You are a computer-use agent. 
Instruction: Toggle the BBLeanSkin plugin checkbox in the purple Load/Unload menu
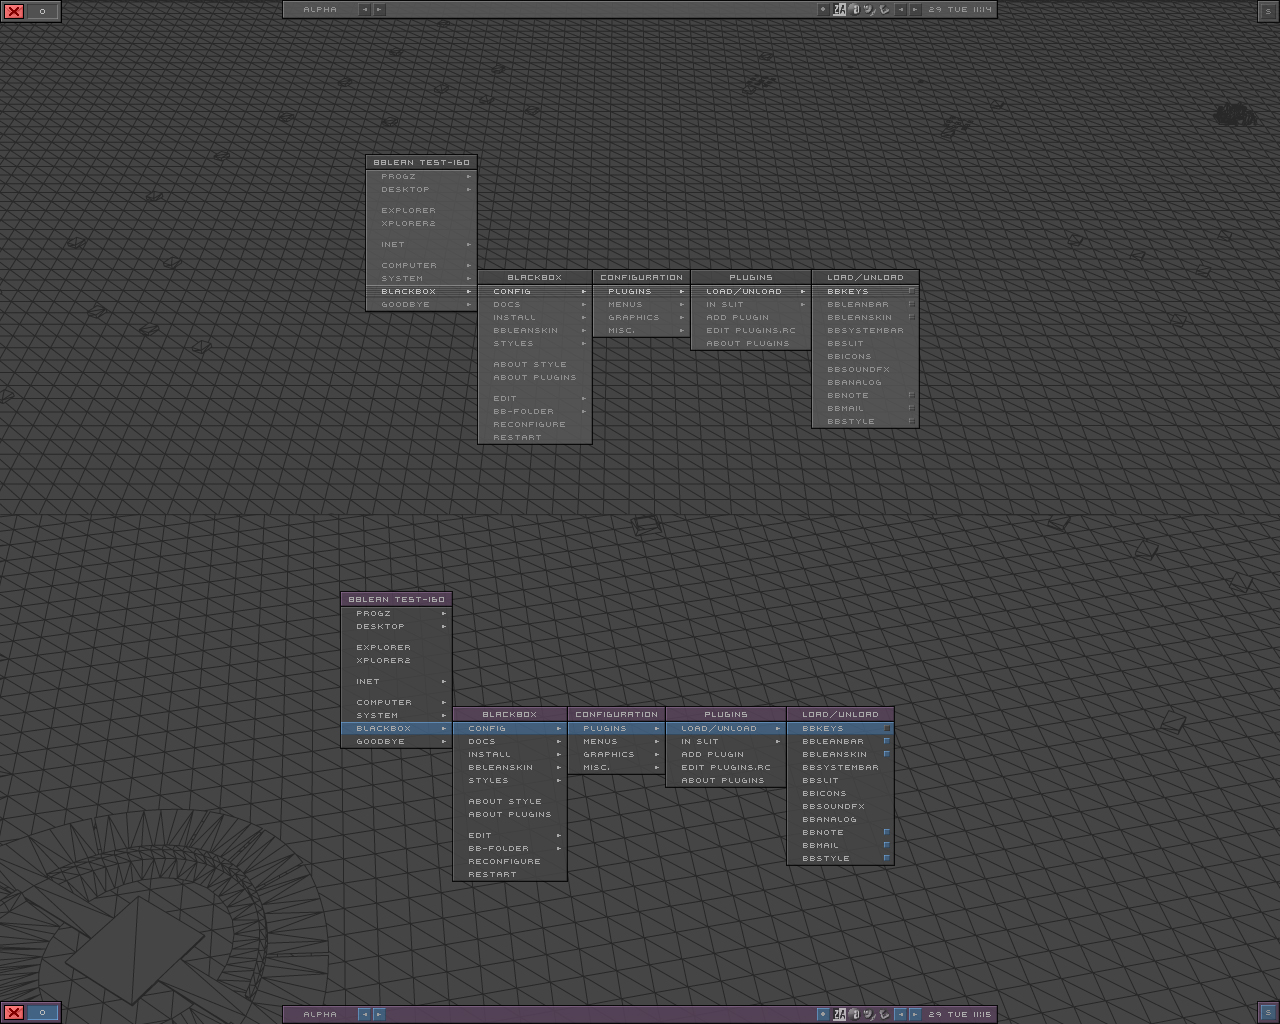tap(886, 754)
